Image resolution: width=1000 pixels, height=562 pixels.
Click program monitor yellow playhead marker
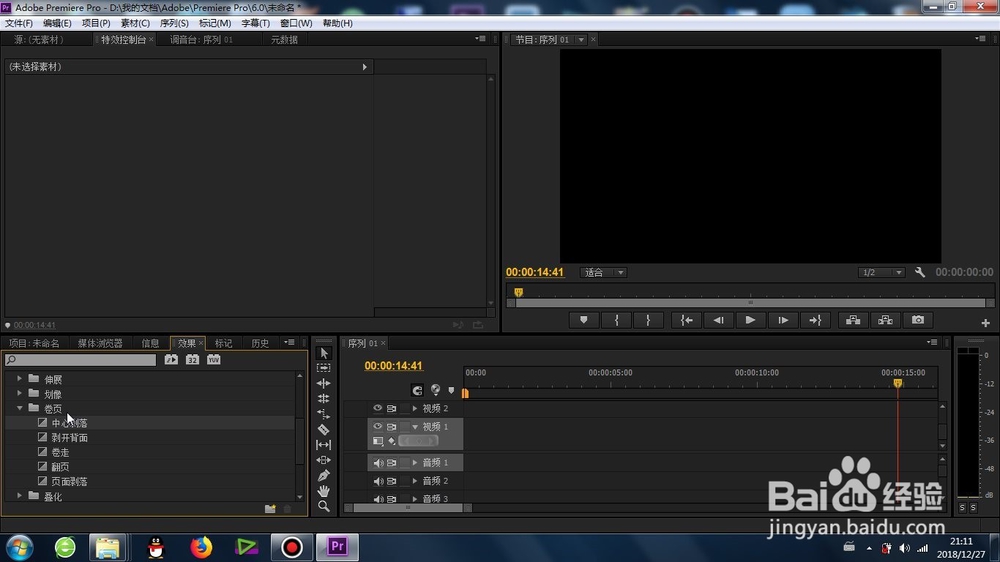[518, 292]
